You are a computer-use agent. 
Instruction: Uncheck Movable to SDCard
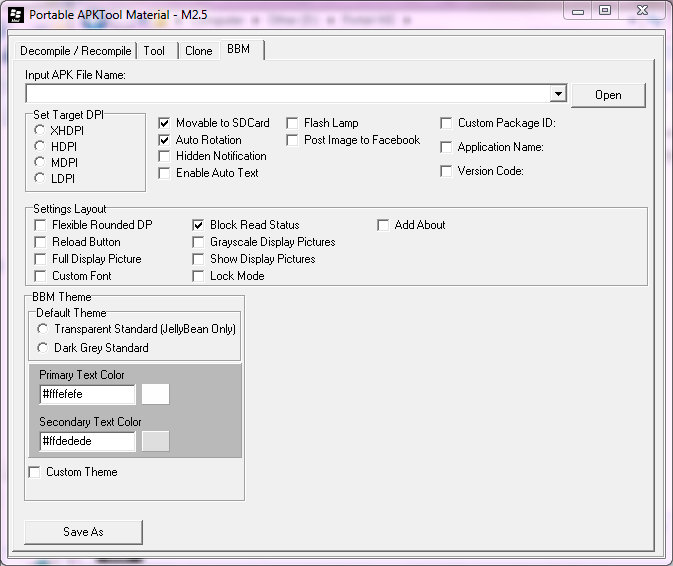(x=164, y=123)
